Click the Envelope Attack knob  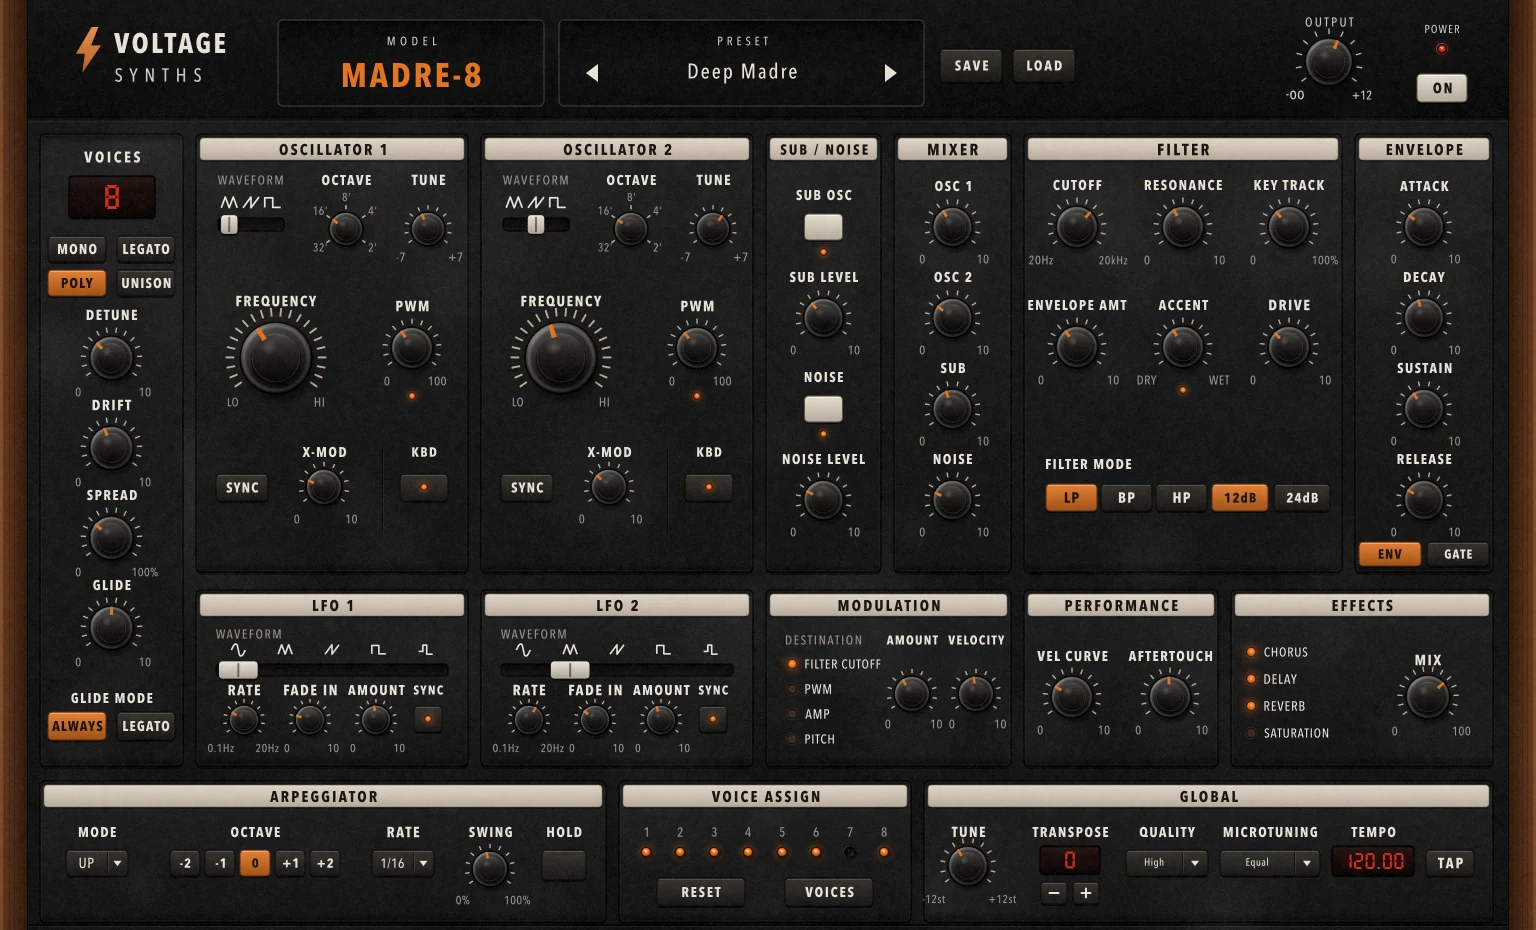(1424, 227)
